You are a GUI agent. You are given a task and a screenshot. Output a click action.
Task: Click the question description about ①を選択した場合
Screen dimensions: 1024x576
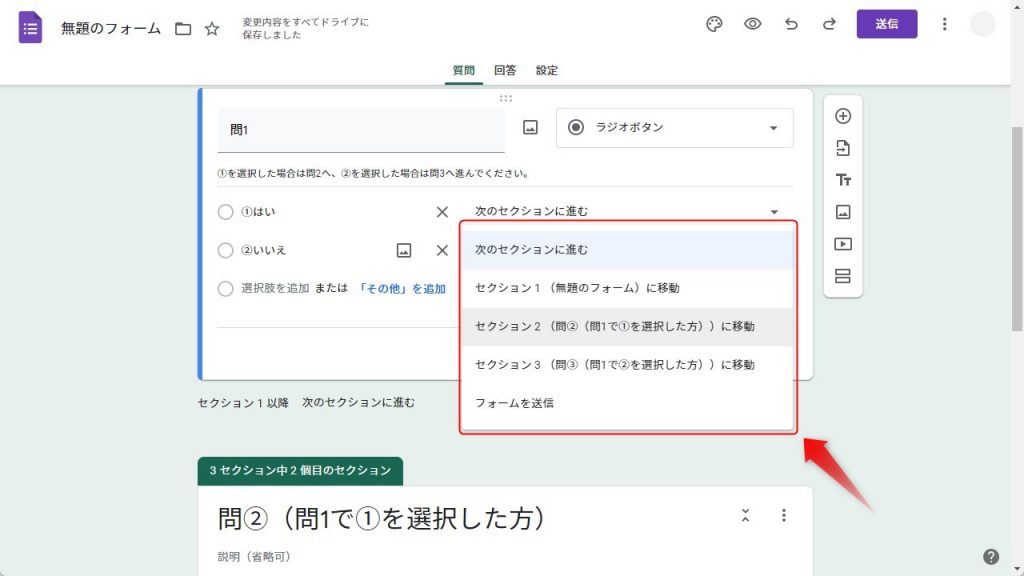point(373,174)
